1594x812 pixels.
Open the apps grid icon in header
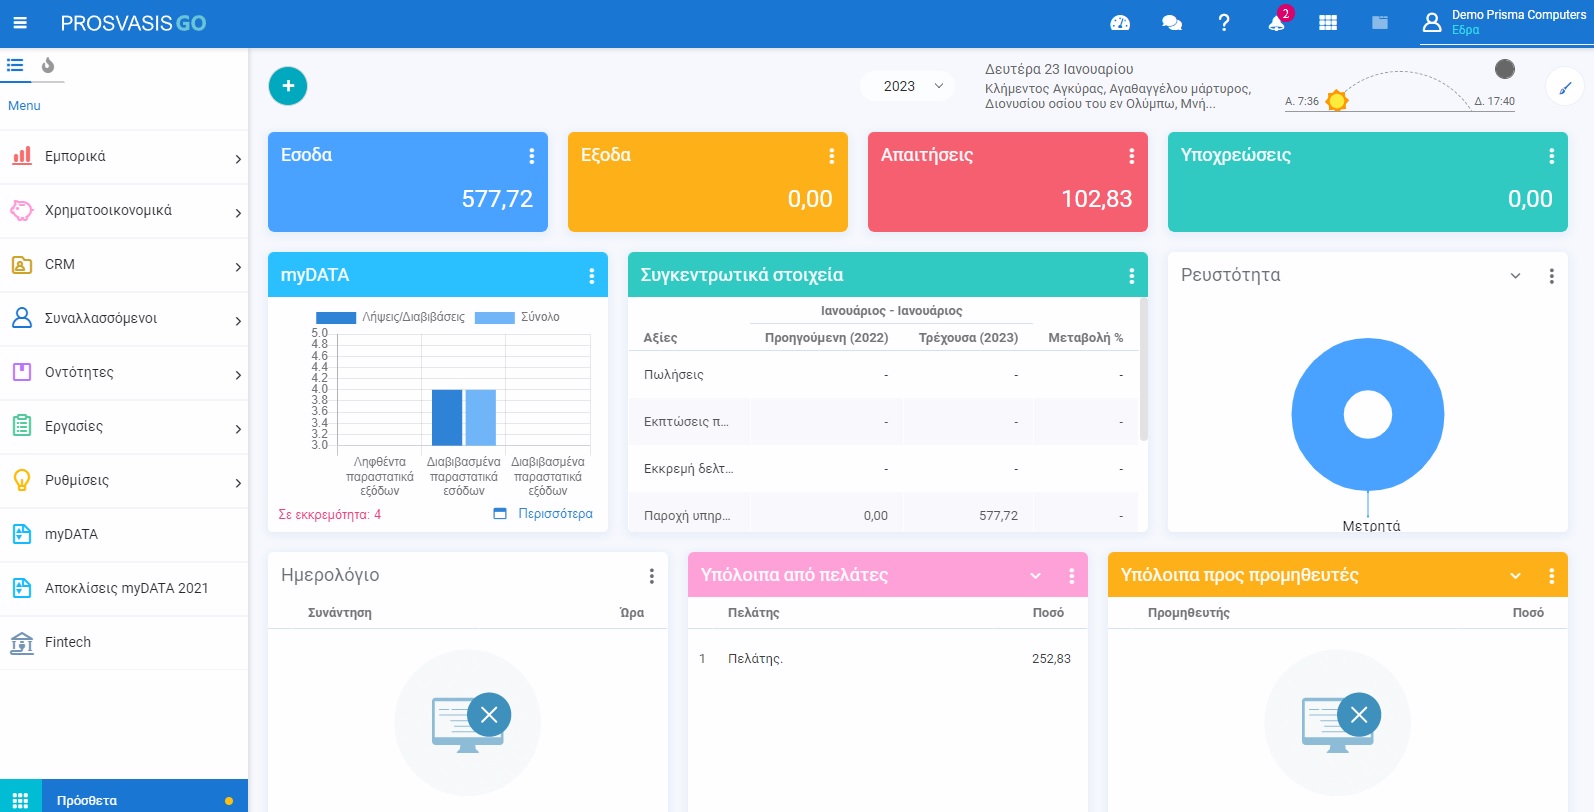point(1328,23)
